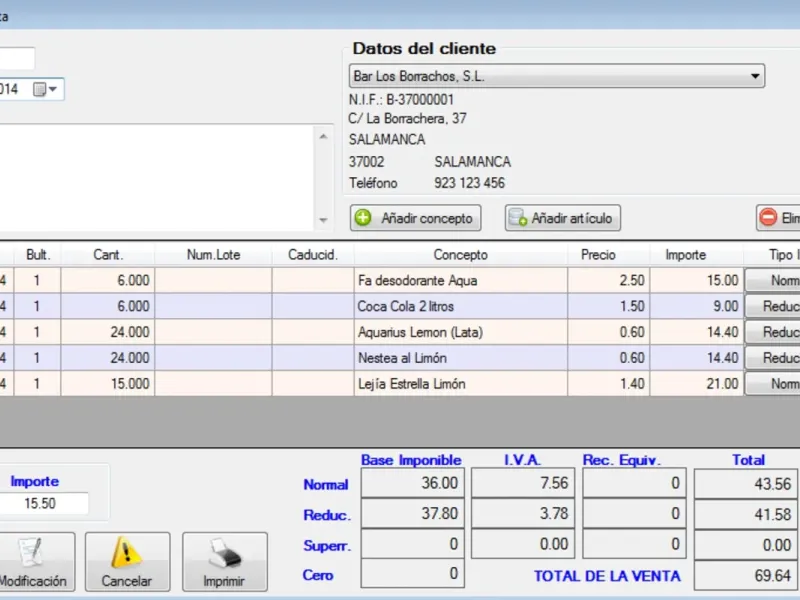Click the total de la venta value field
Image resolution: width=800 pixels, height=600 pixels.
coord(745,575)
